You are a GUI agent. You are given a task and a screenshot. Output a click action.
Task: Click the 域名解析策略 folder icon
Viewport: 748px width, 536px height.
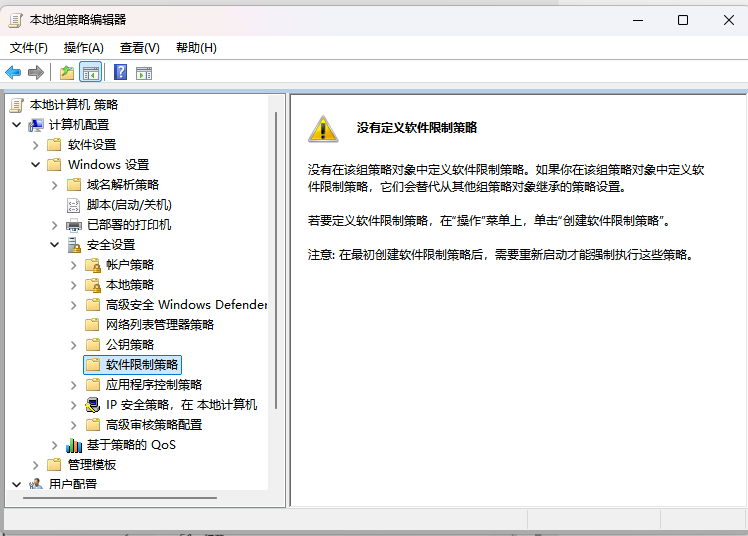(73, 185)
